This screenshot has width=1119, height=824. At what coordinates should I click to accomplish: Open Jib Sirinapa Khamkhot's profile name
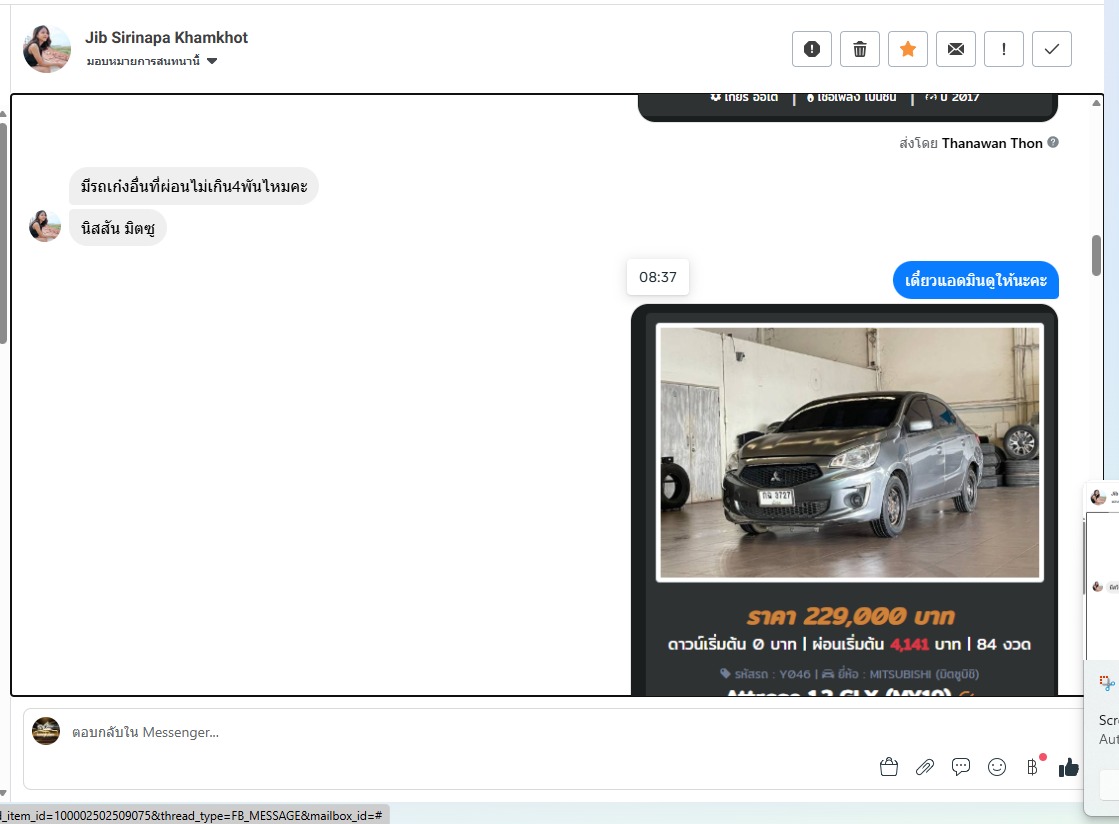[166, 38]
